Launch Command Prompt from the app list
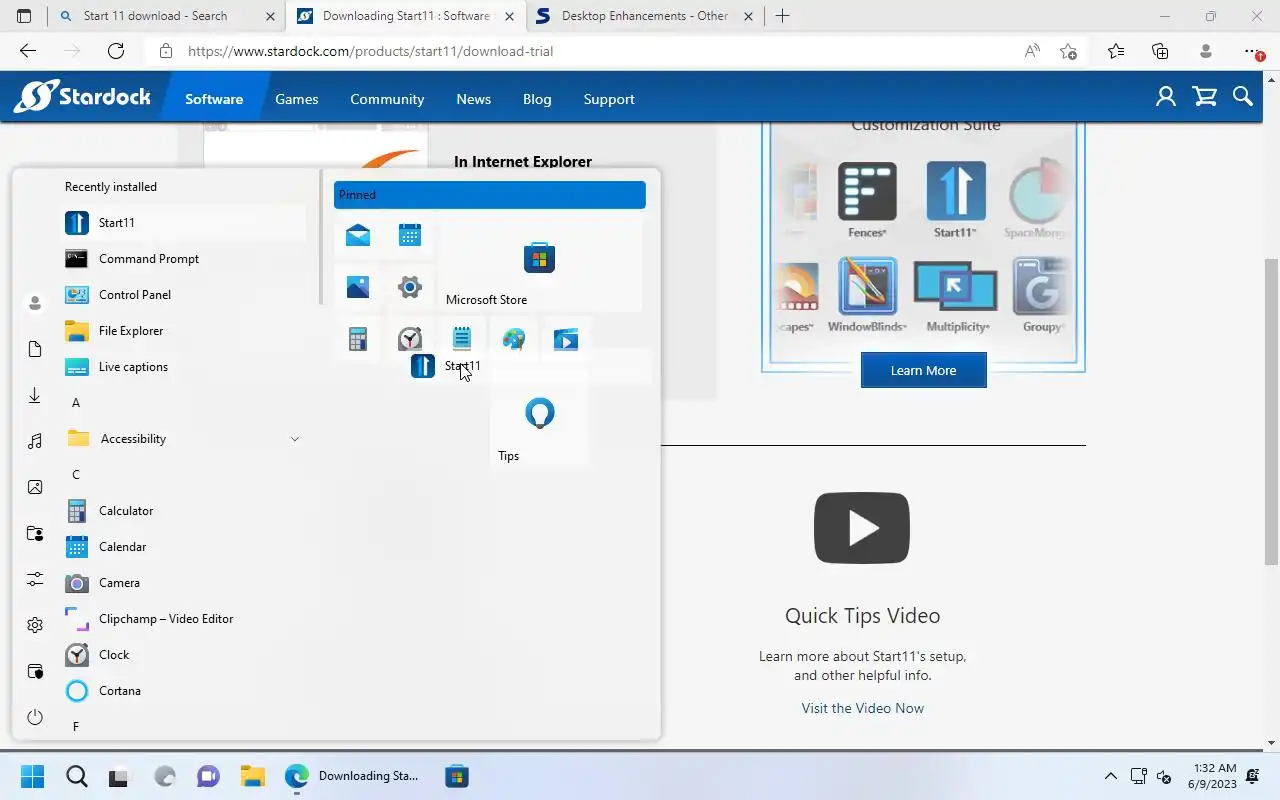The width and height of the screenshot is (1280, 800). coord(182,259)
